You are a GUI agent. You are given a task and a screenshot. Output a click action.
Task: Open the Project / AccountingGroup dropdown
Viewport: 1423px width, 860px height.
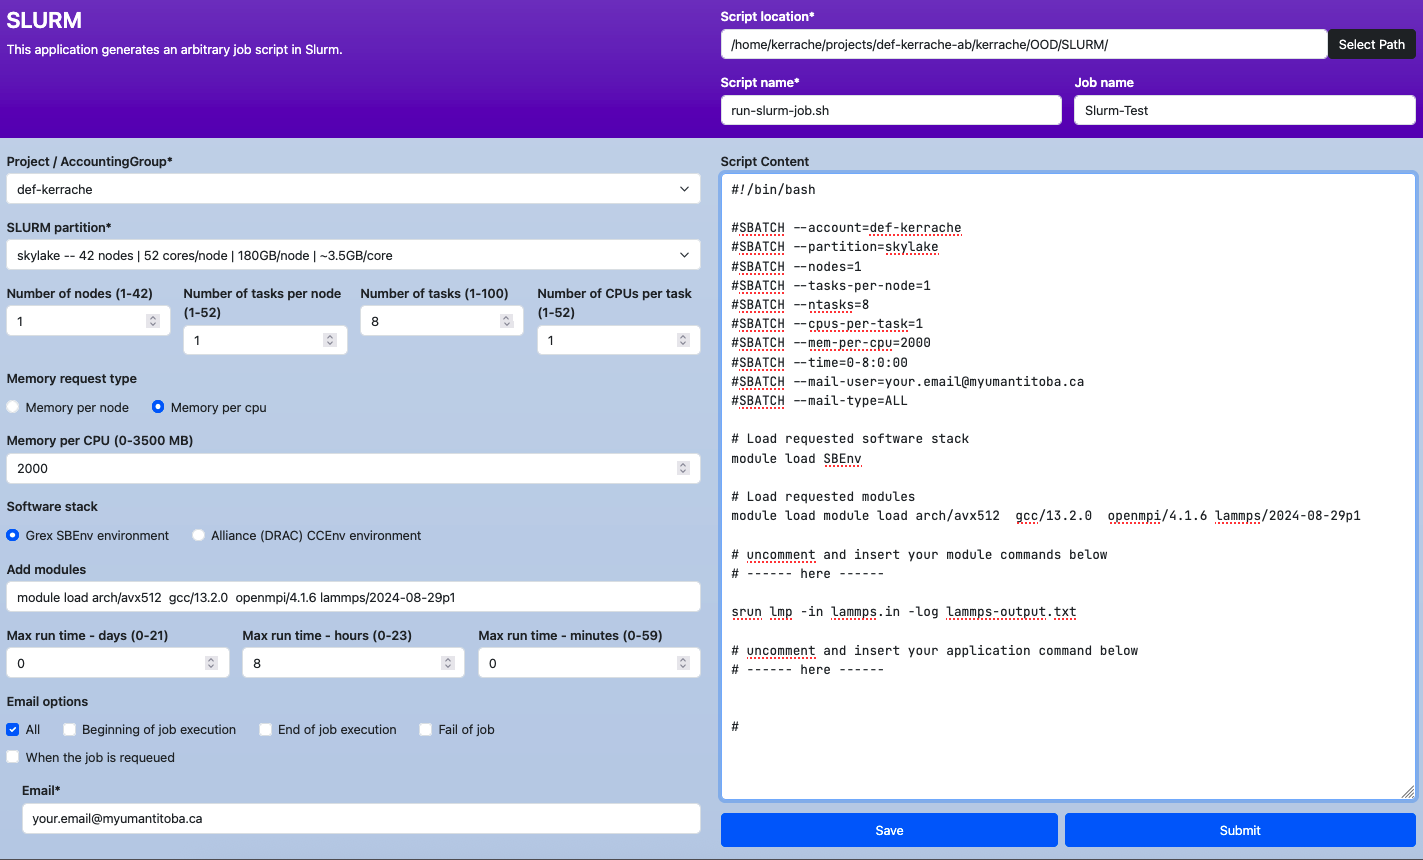(353, 189)
